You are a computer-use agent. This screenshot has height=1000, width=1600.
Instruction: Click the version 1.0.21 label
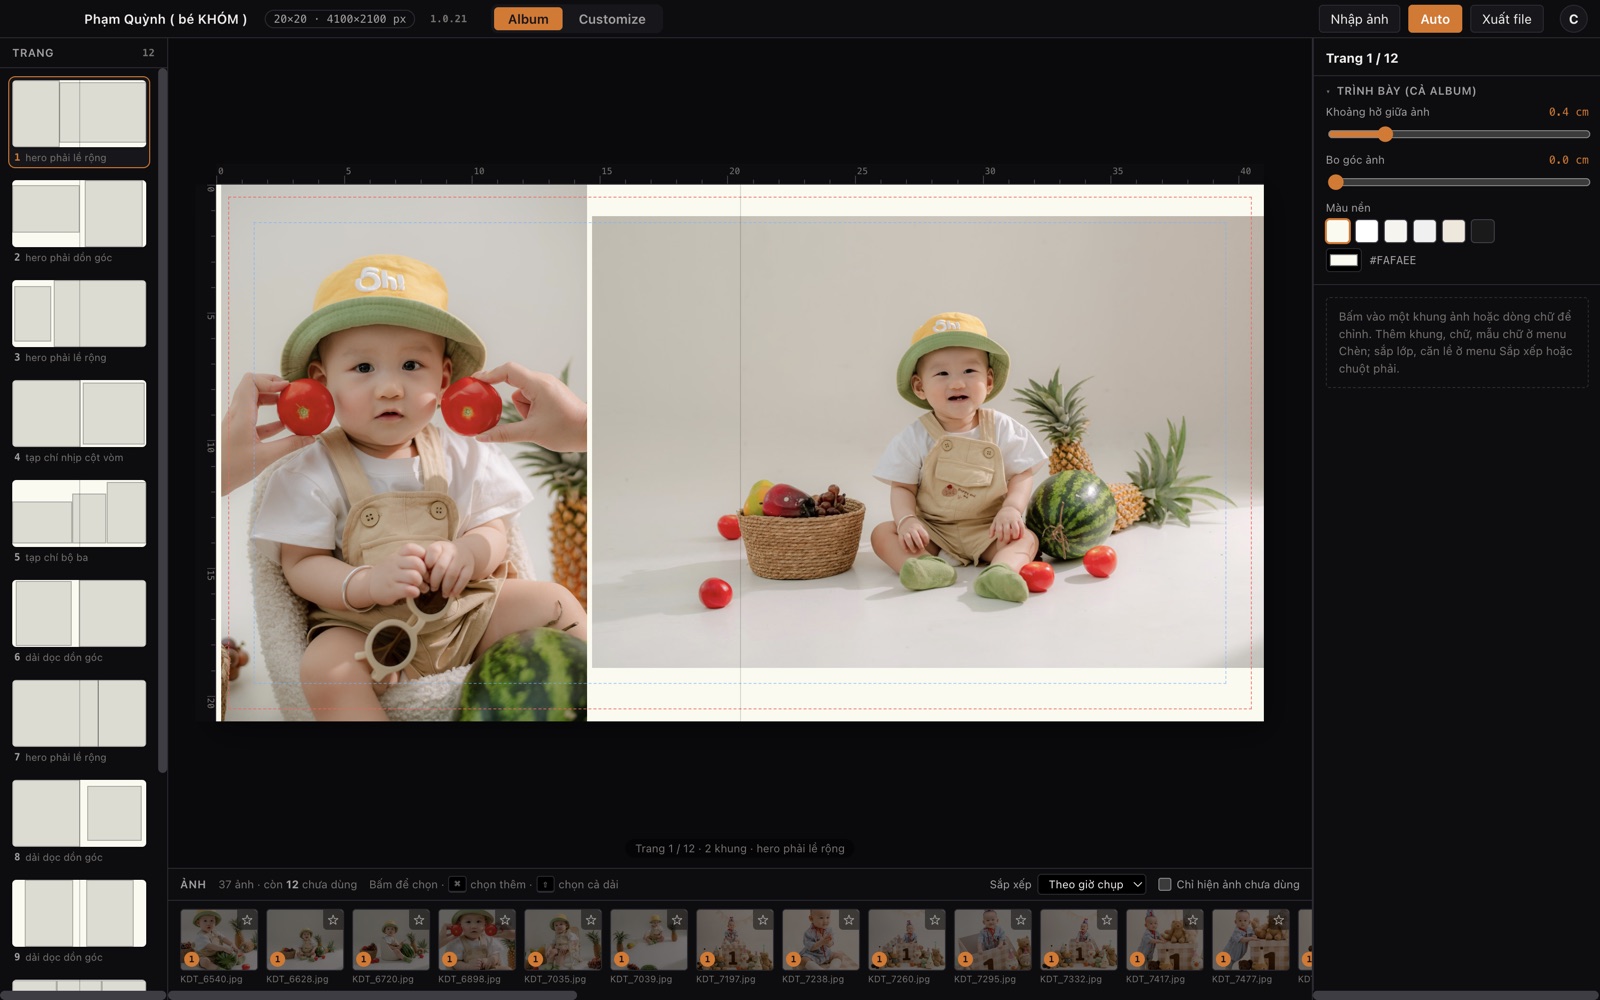coord(448,19)
